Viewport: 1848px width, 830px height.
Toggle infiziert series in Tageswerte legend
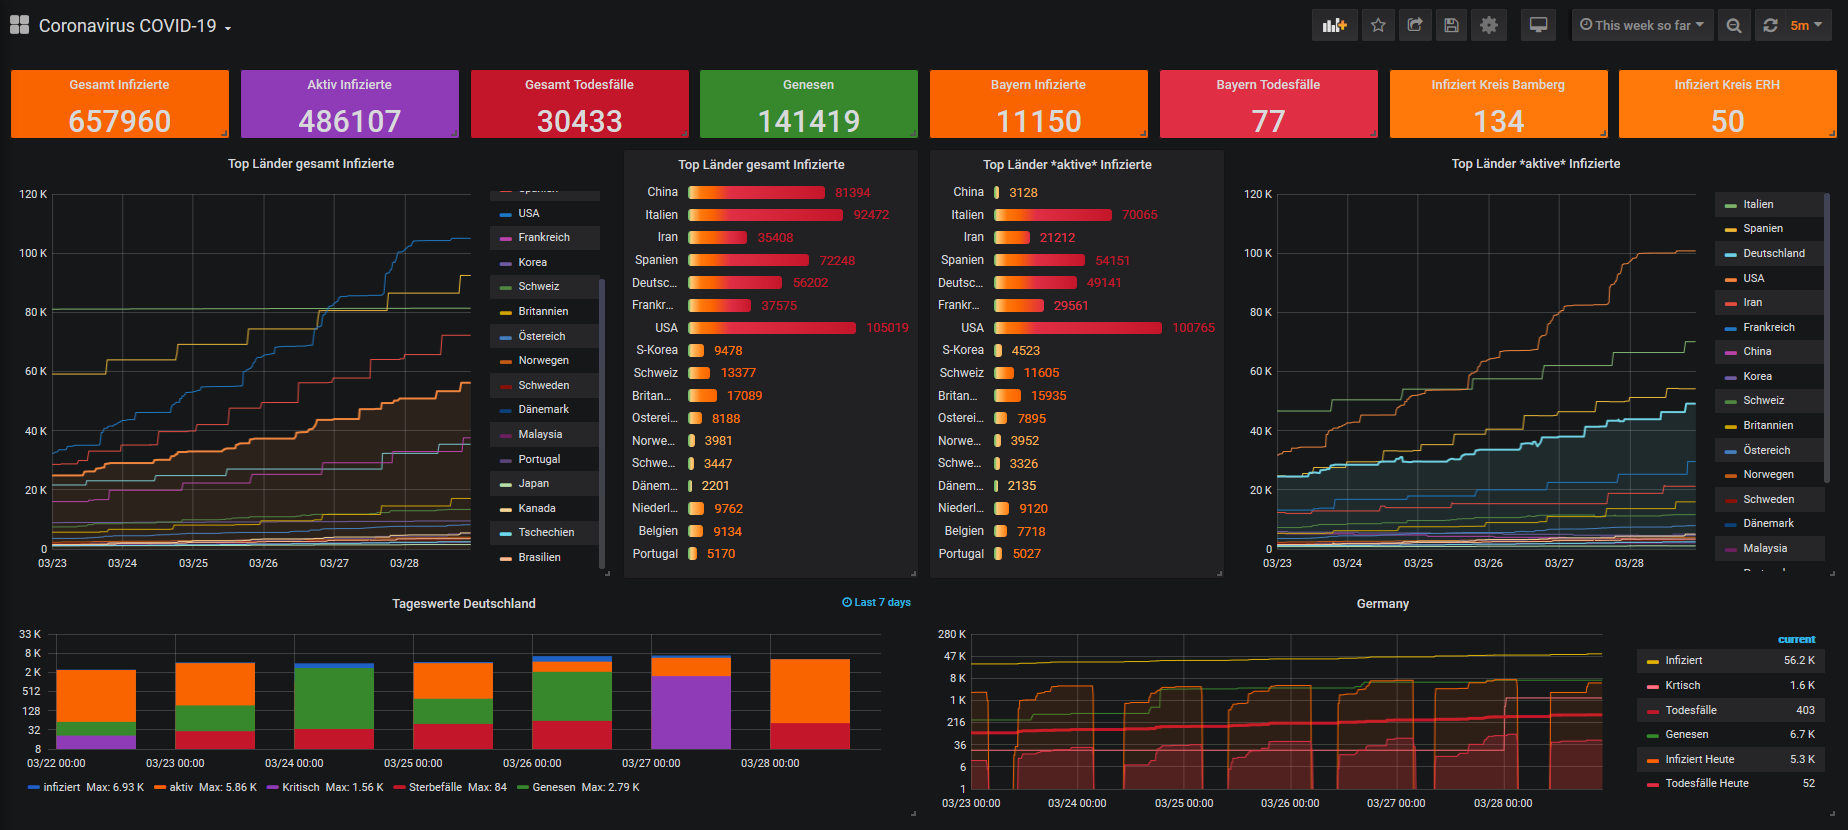pyautogui.click(x=62, y=787)
